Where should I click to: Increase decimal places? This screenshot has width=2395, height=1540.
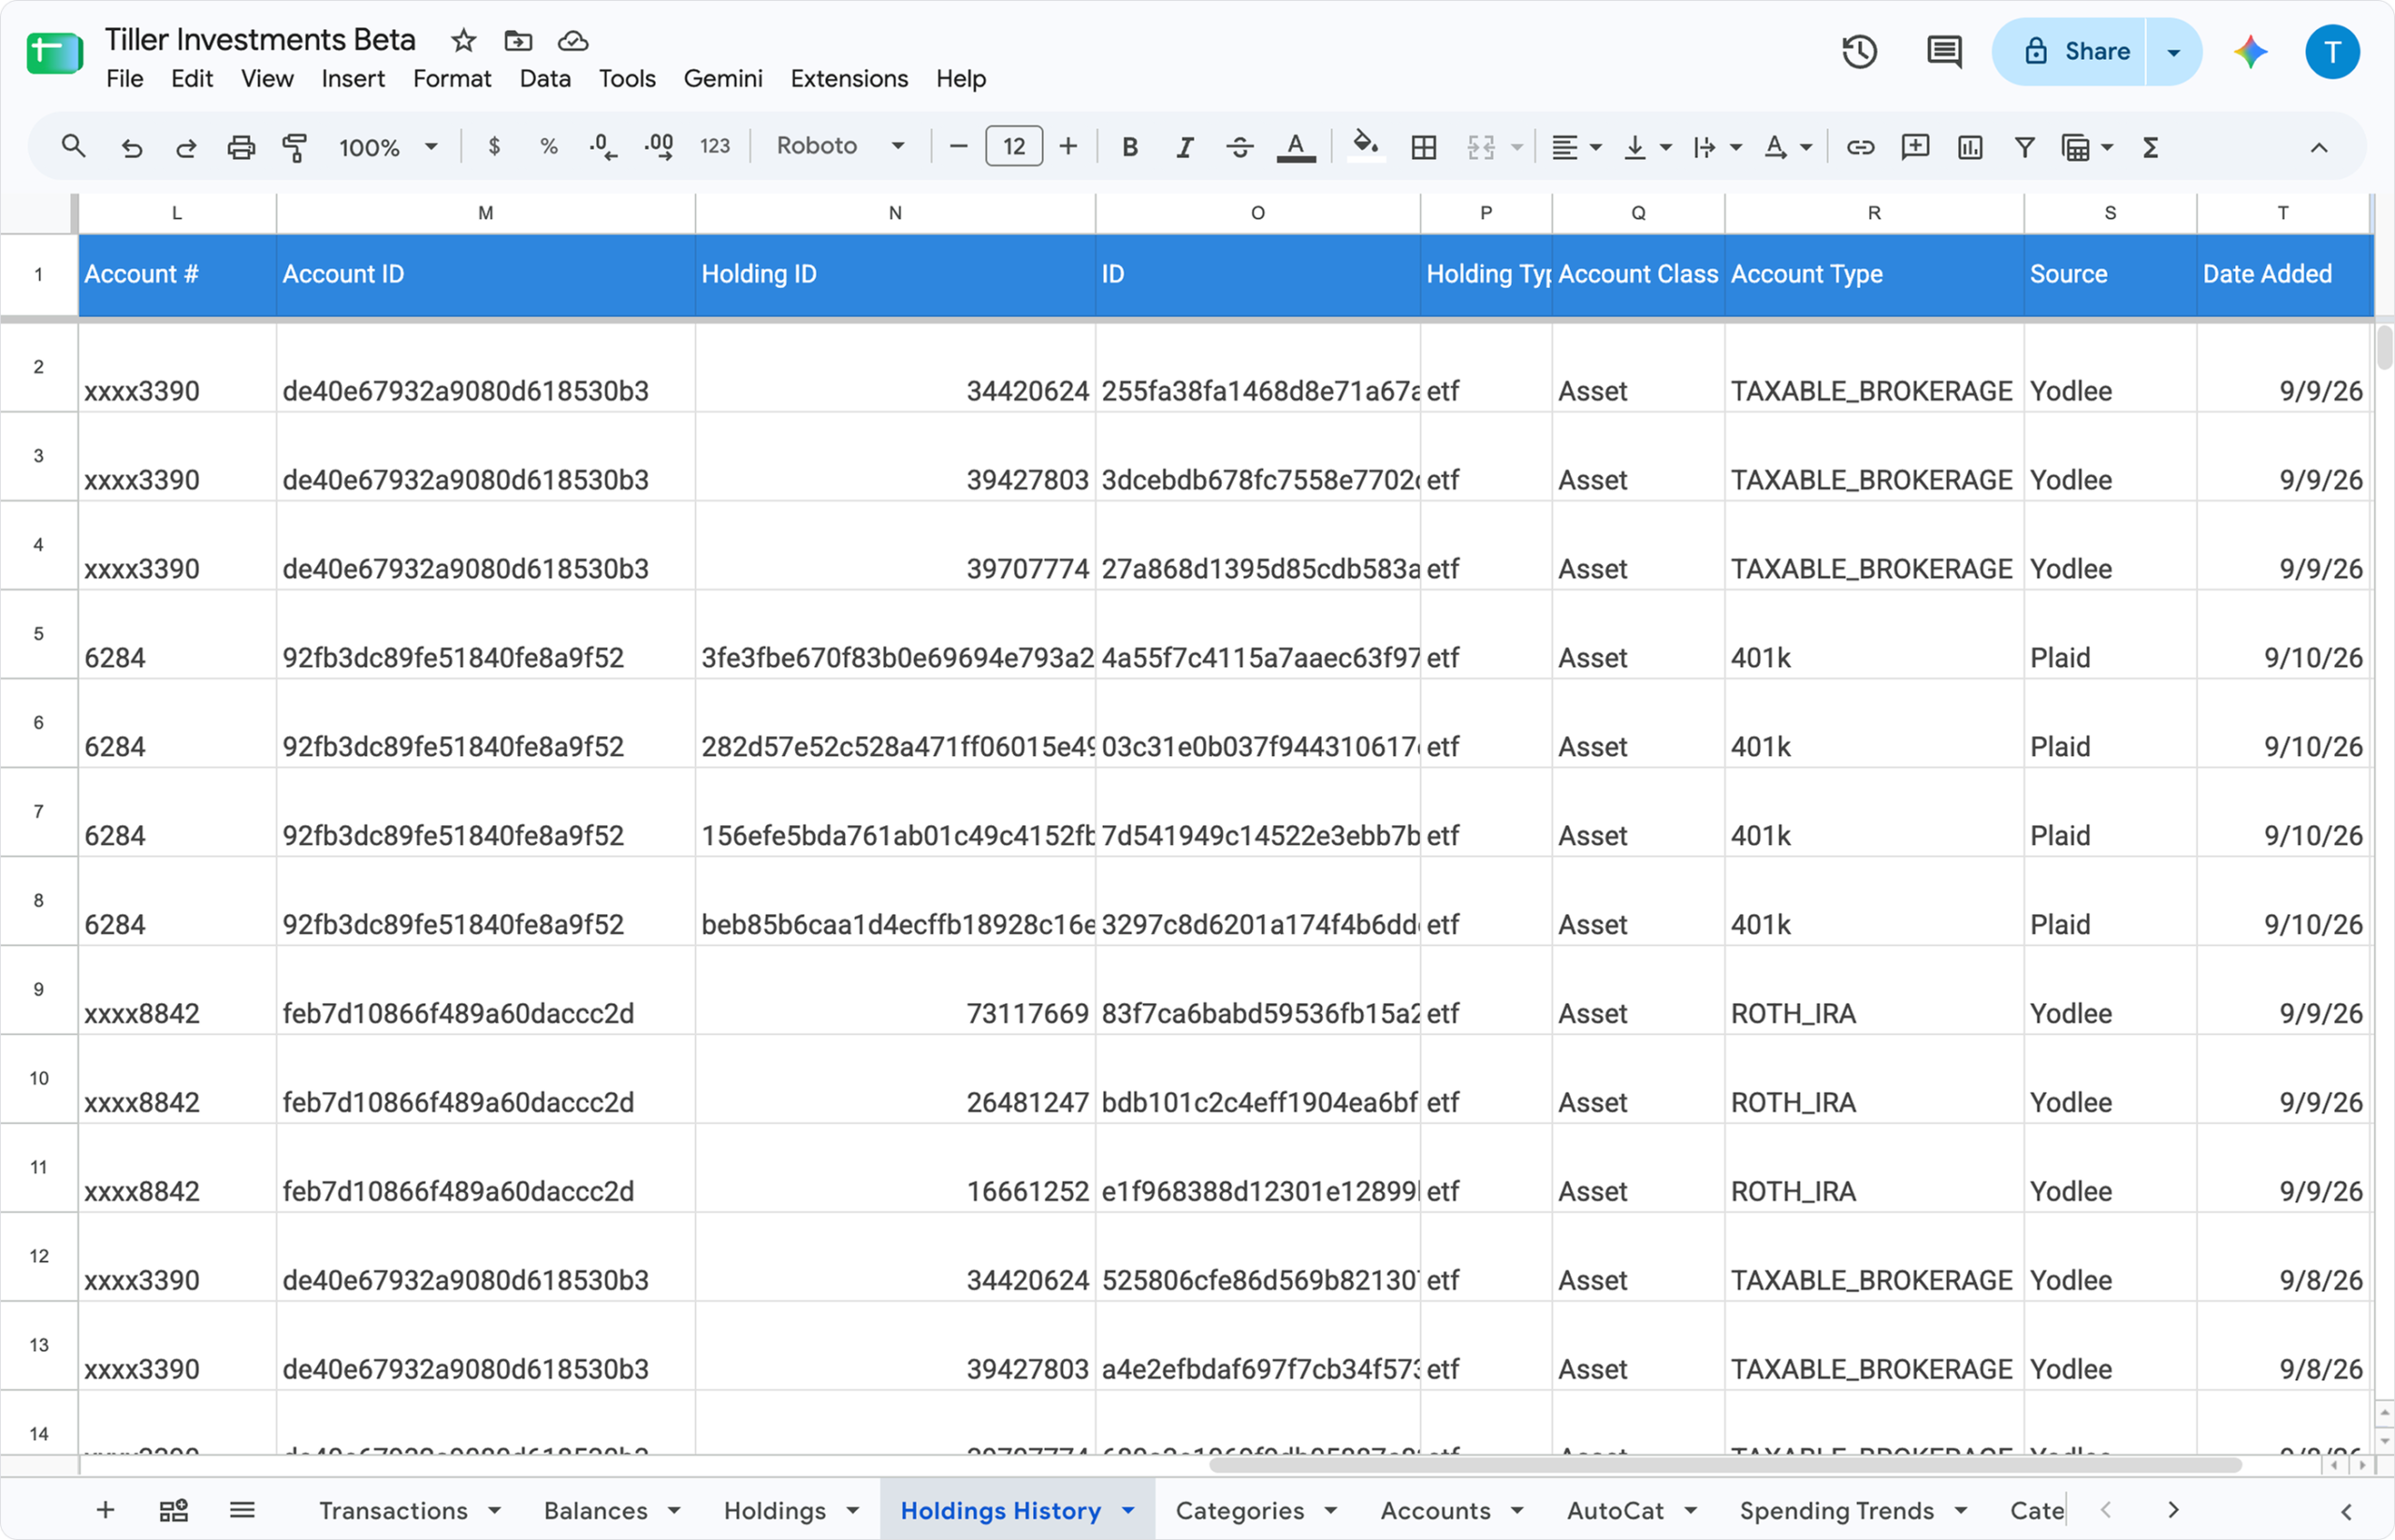click(659, 147)
